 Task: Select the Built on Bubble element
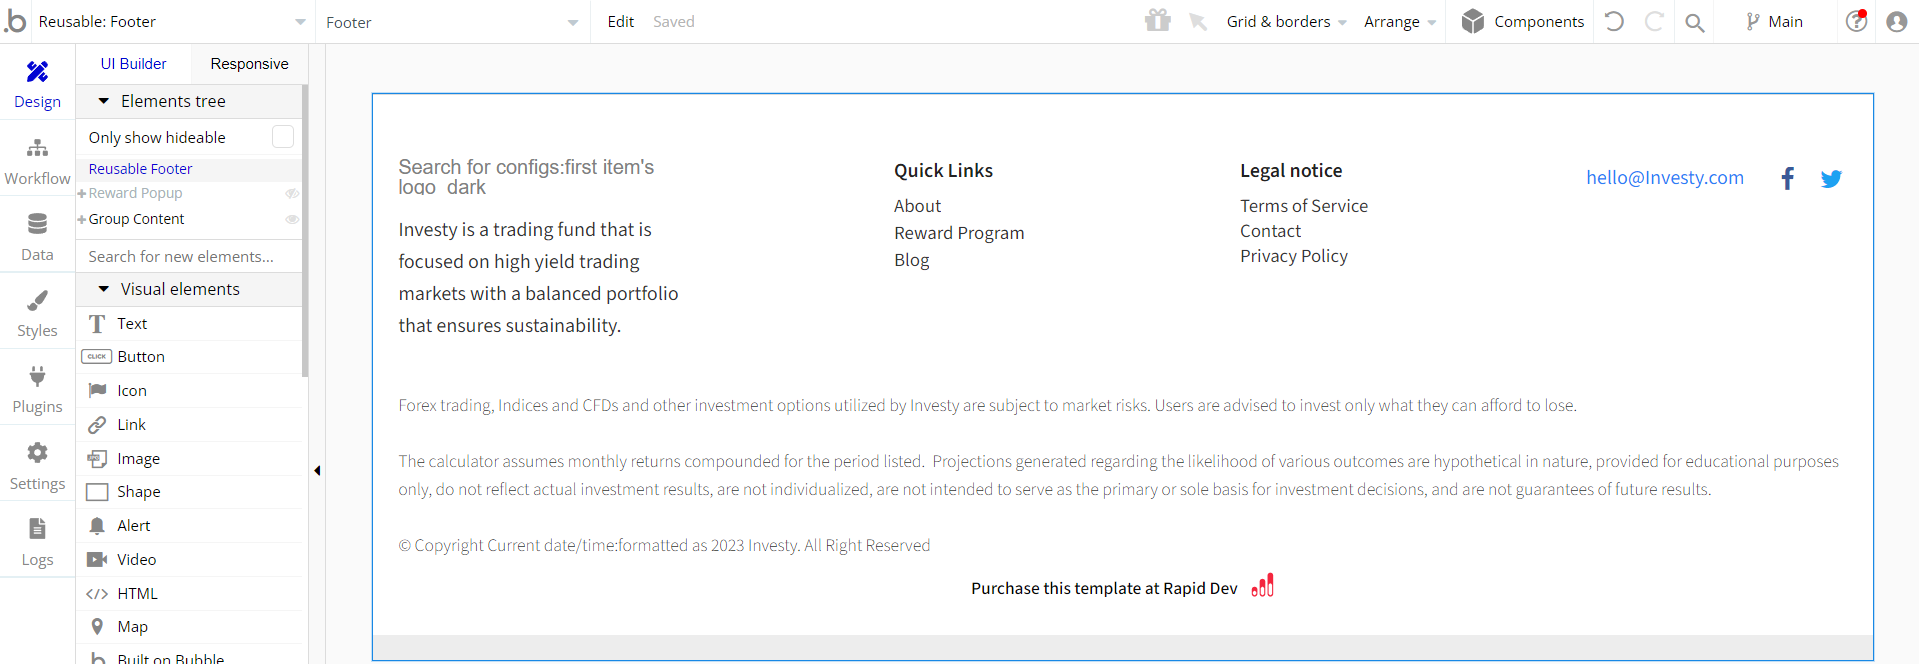190,655
